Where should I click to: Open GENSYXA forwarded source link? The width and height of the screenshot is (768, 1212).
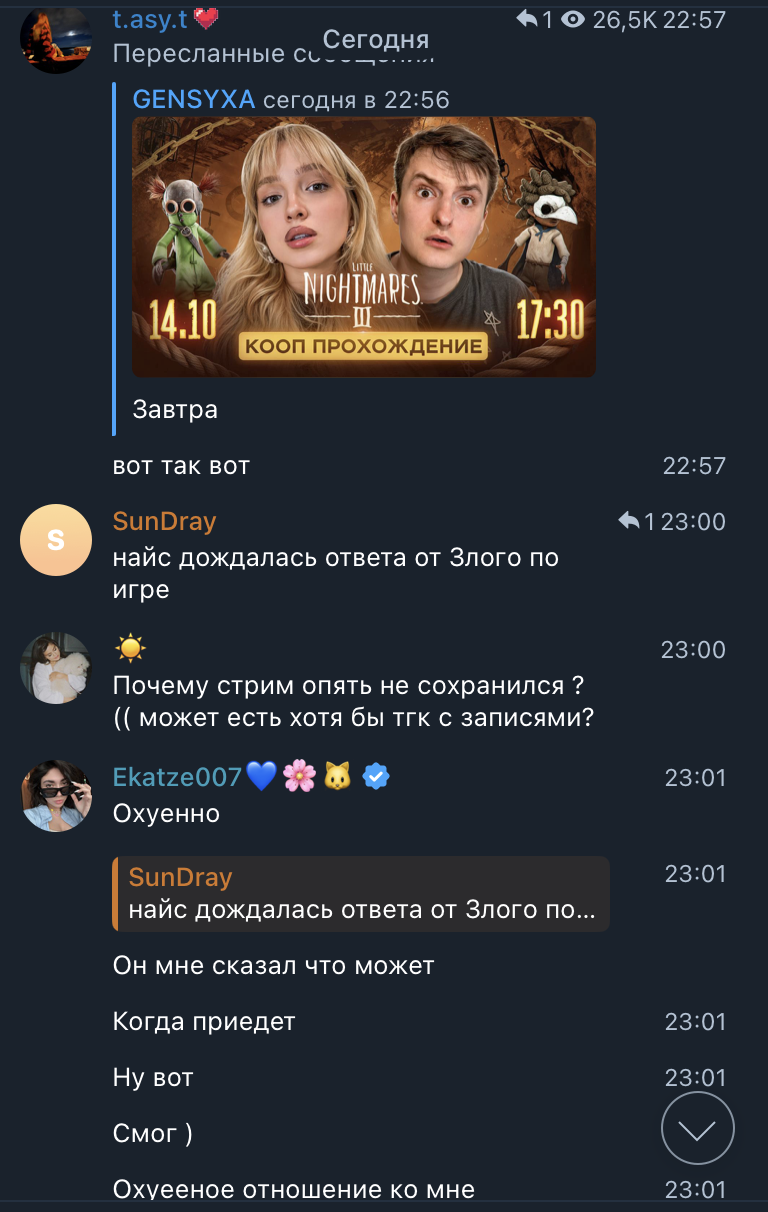[194, 99]
